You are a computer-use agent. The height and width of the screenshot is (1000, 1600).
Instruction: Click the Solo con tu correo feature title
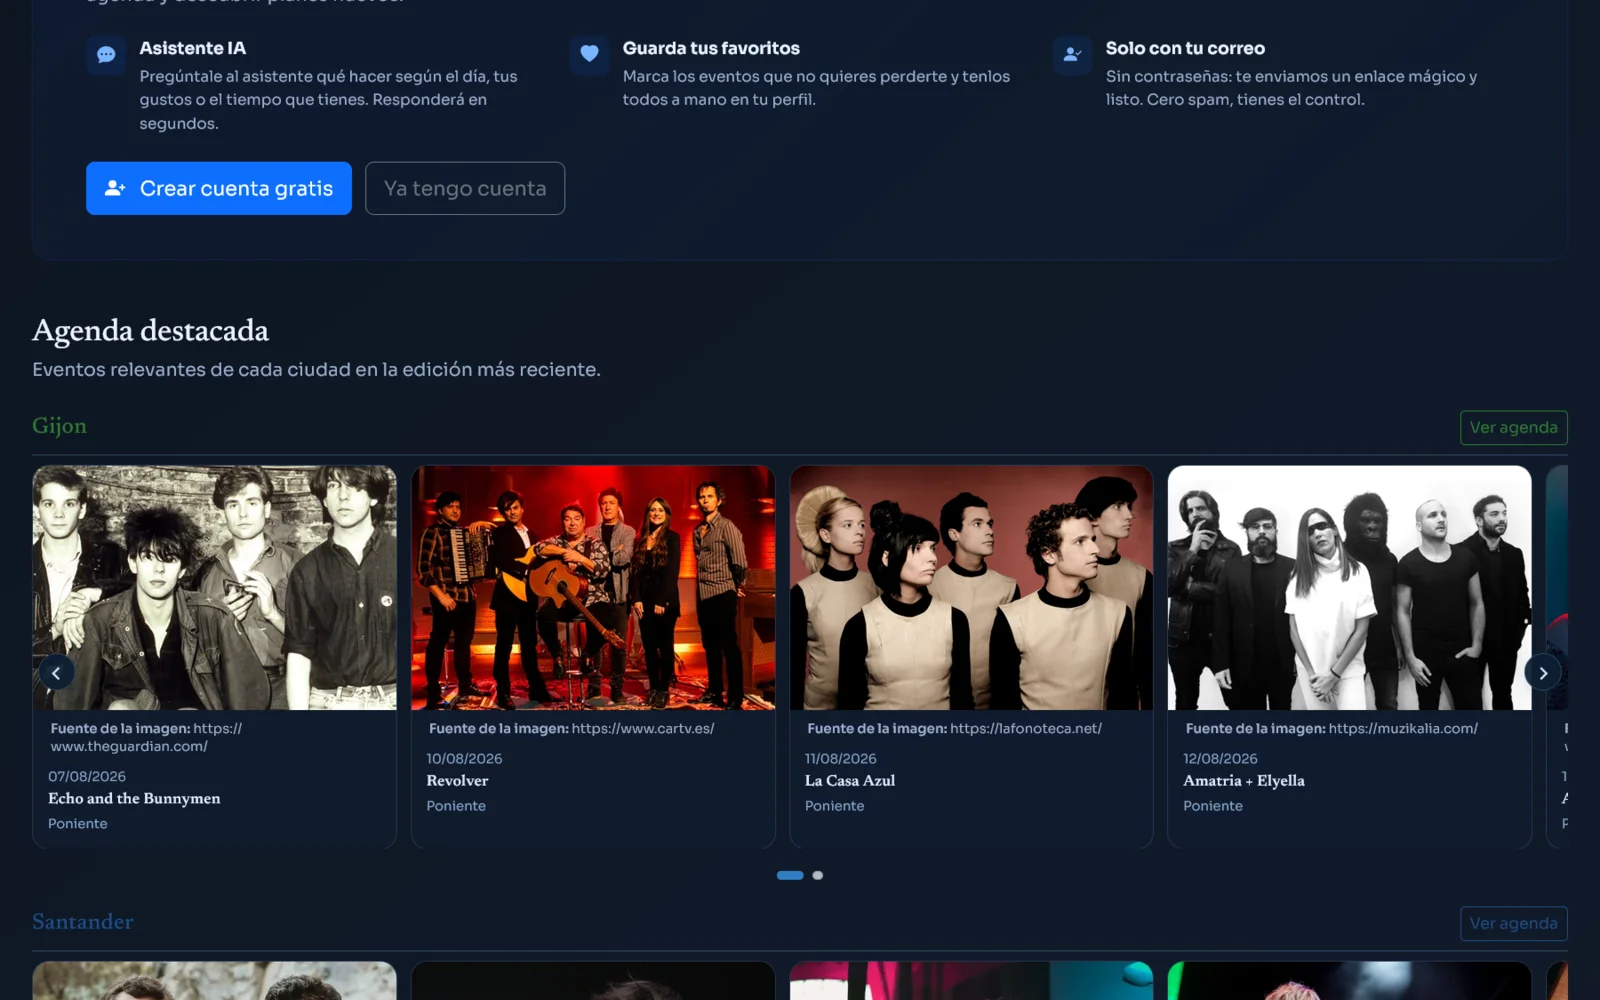1185,48
